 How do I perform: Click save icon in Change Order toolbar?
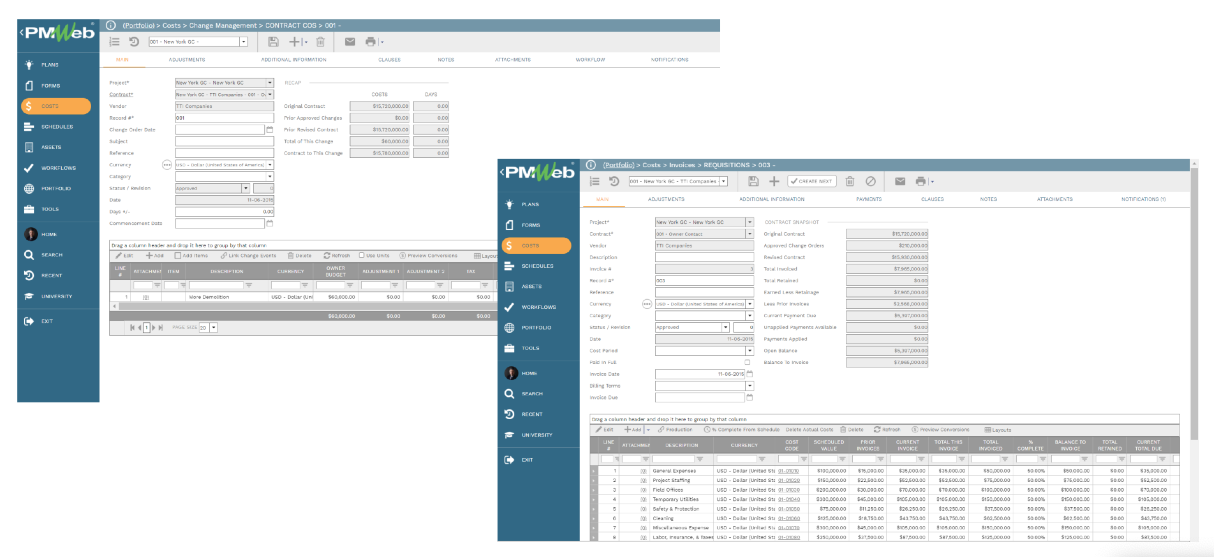click(273, 42)
